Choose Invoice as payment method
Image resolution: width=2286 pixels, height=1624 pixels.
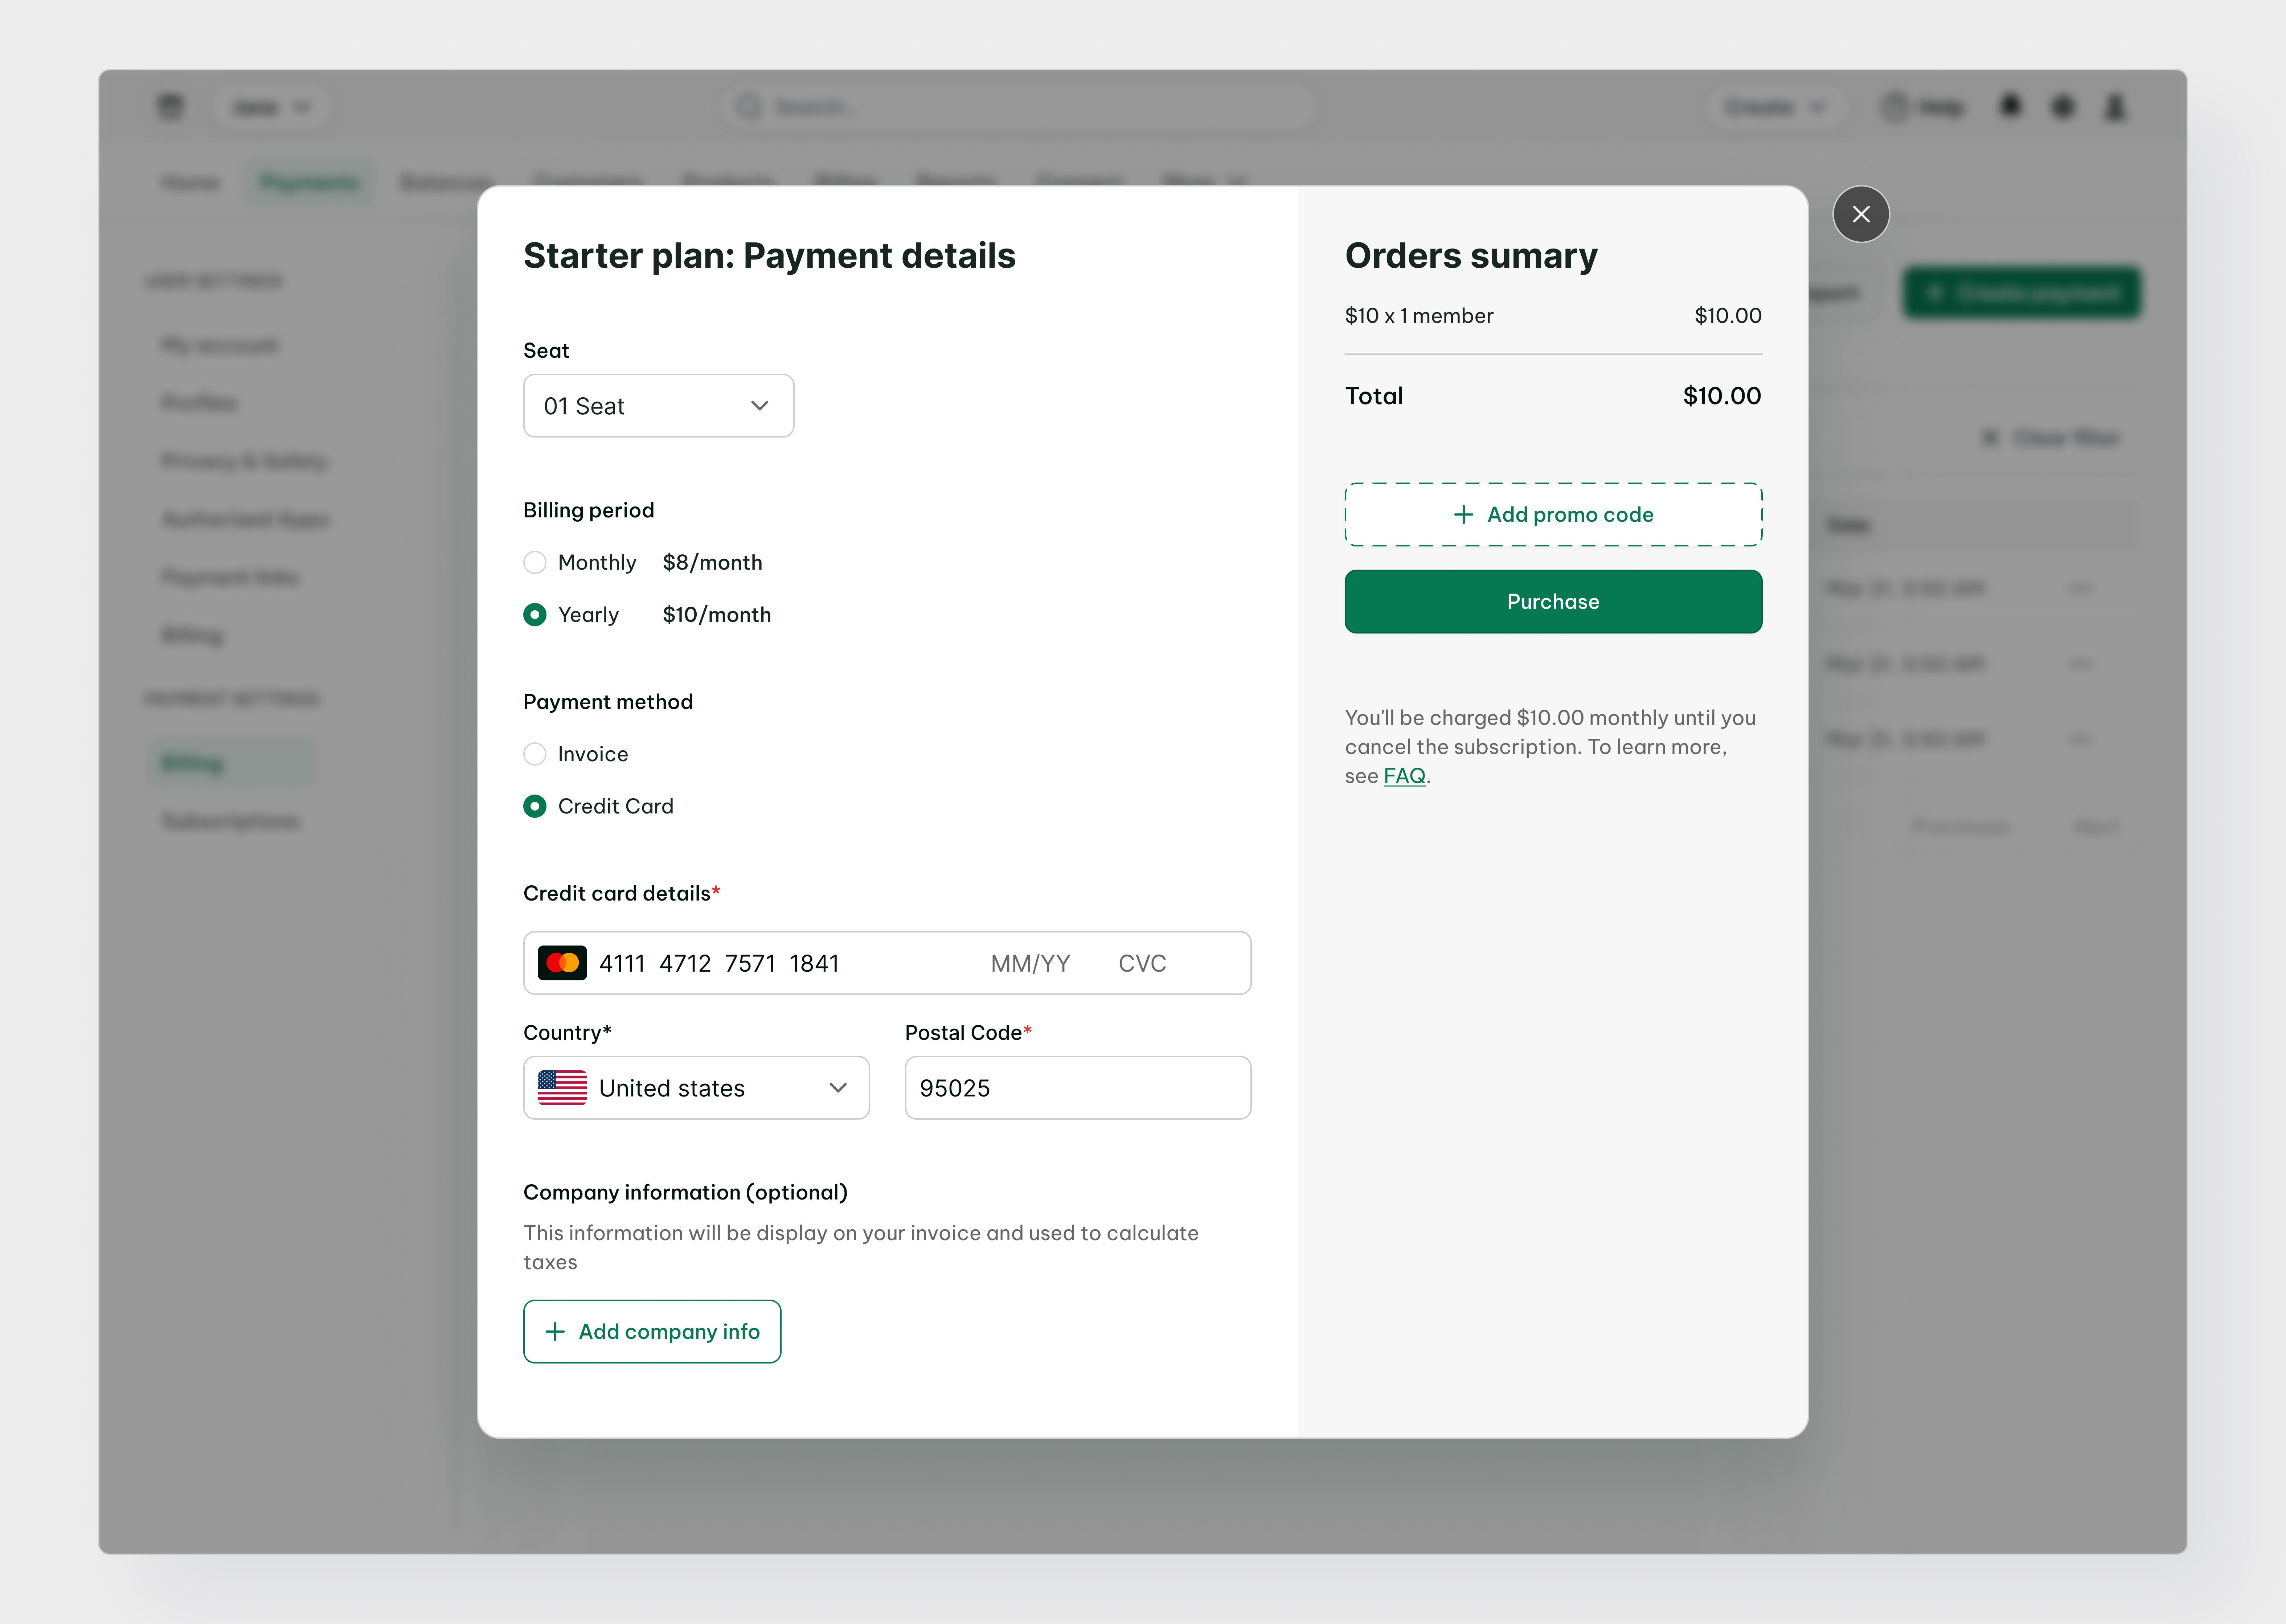pos(535,754)
